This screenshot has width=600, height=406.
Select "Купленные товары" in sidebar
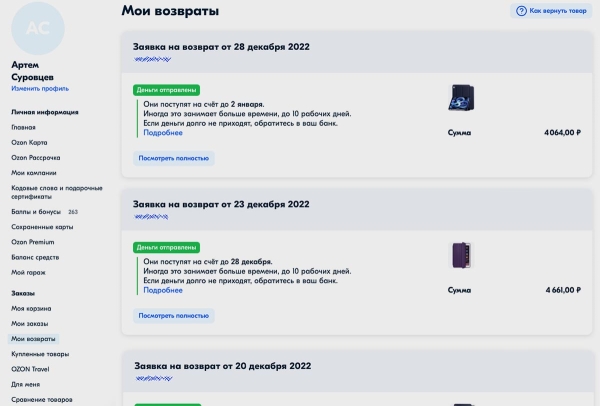tap(40, 354)
